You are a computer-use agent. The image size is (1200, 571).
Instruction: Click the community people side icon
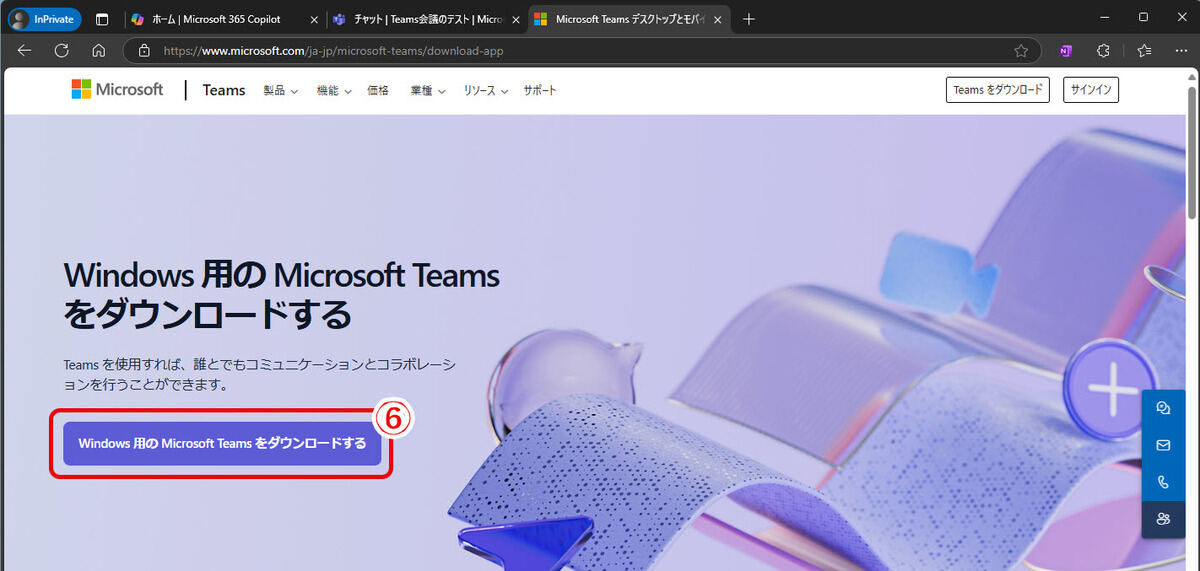point(1163,519)
